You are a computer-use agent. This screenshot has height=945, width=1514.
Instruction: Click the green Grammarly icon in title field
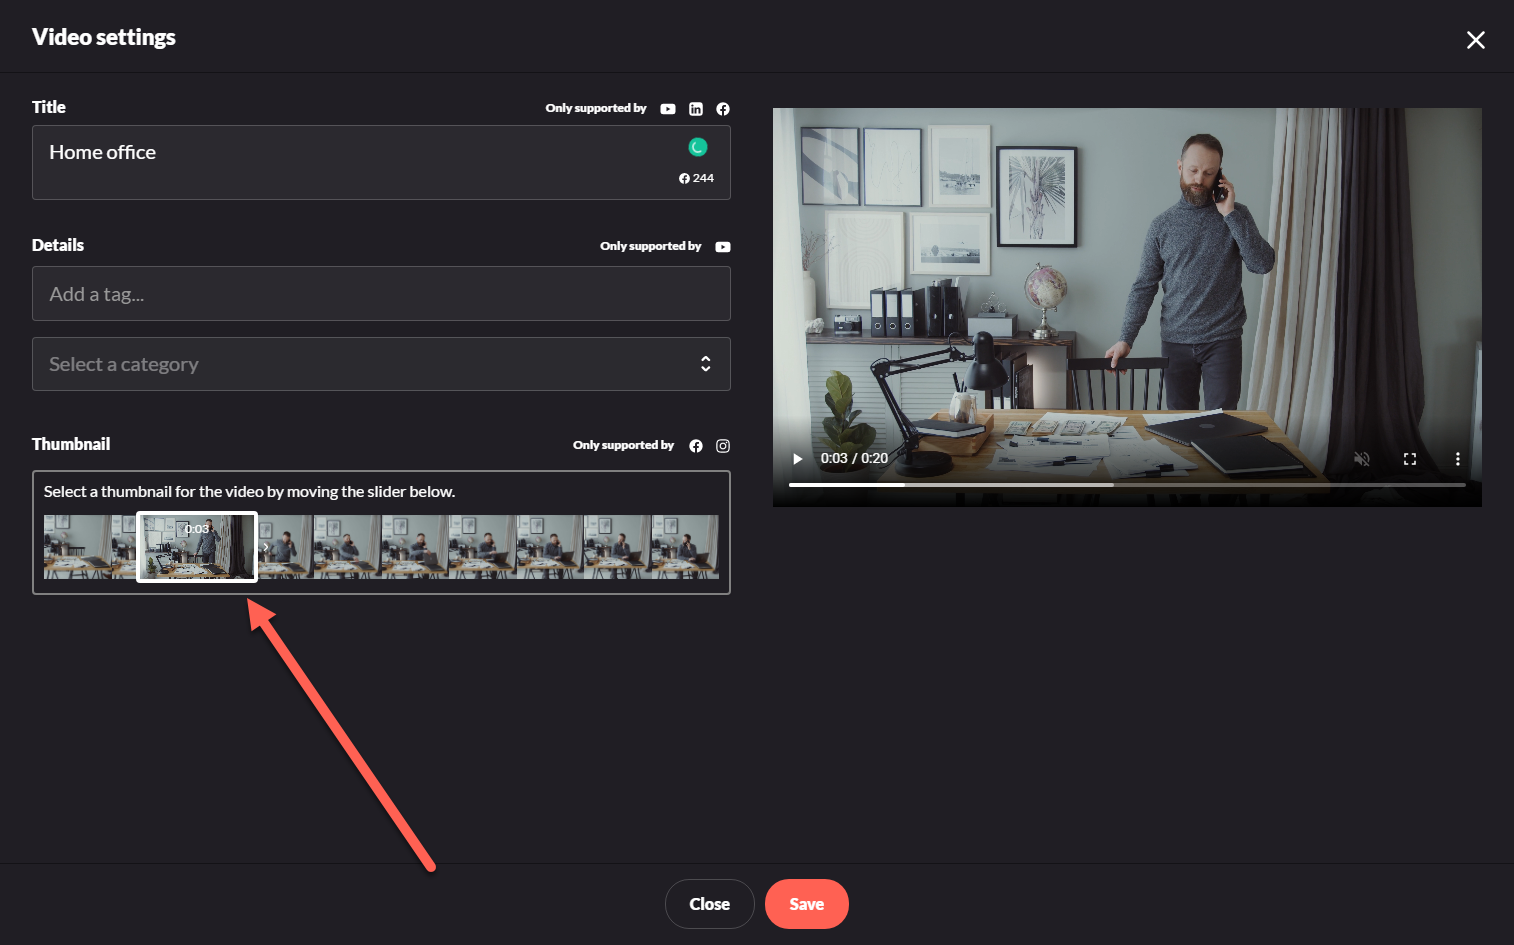coord(698,147)
